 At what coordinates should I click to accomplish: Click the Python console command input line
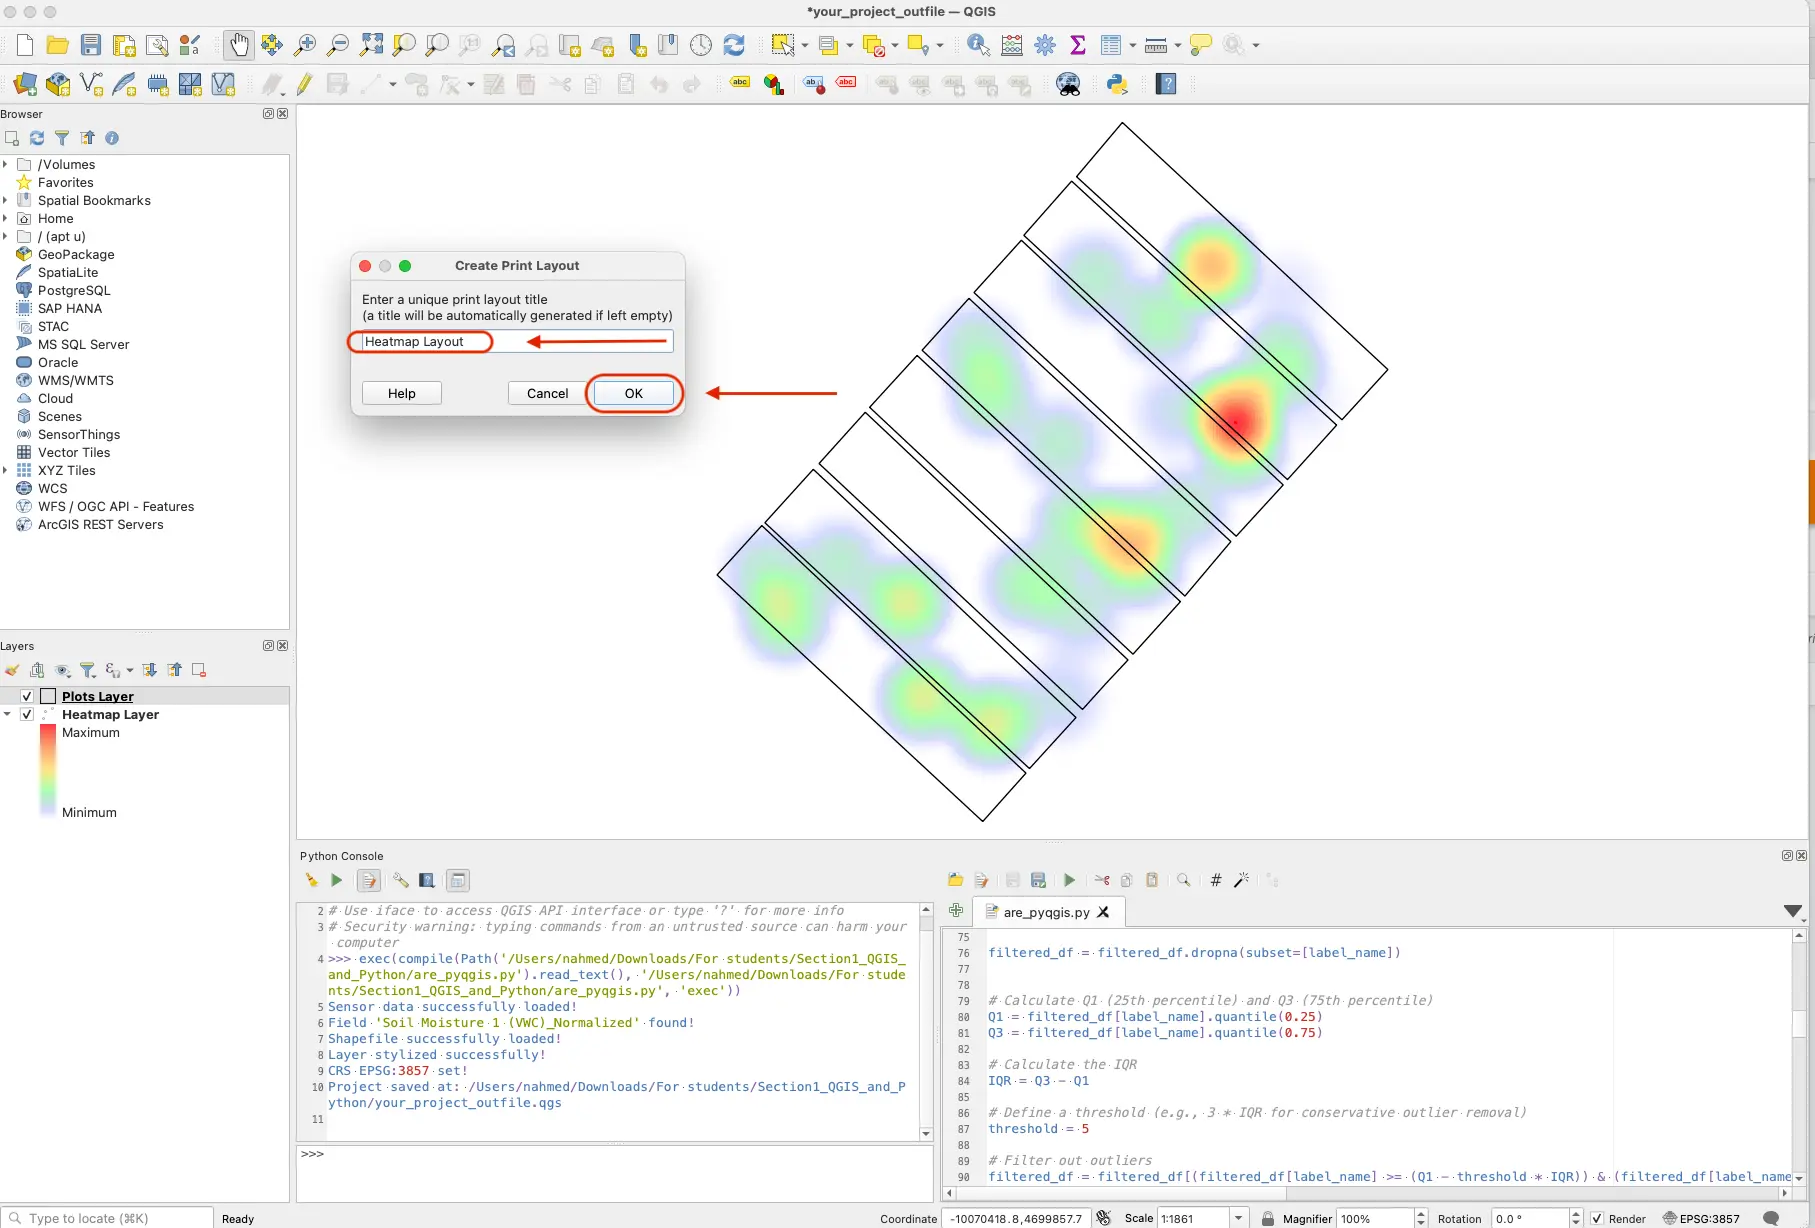pyautogui.click(x=615, y=1172)
